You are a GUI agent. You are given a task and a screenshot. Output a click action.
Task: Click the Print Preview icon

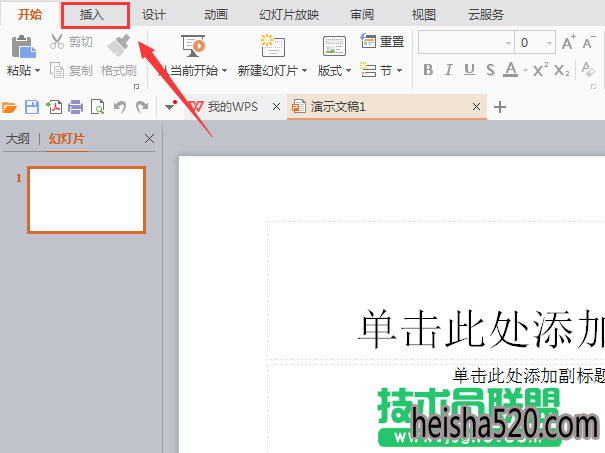pyautogui.click(x=97, y=107)
